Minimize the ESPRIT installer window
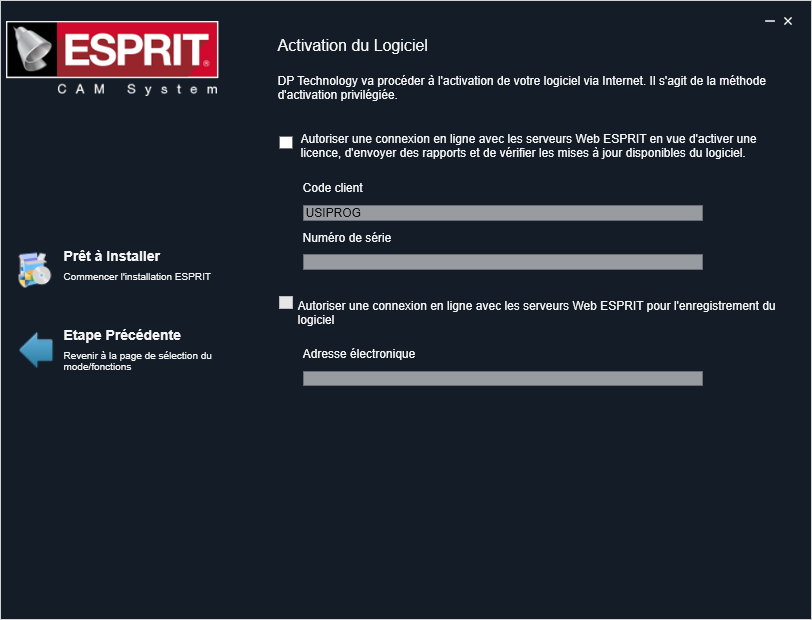This screenshot has width=812, height=620. tap(770, 20)
